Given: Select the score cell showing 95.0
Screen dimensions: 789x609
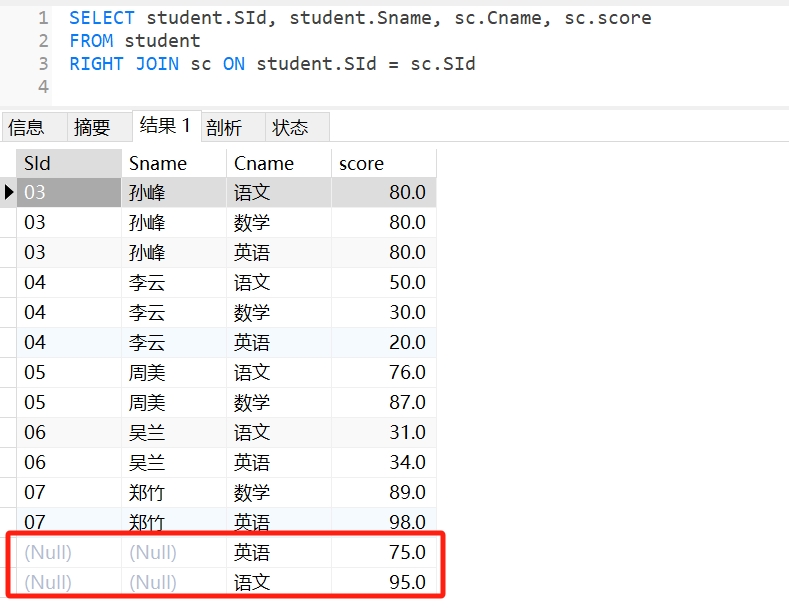Looking at the screenshot, I should coord(383,582).
